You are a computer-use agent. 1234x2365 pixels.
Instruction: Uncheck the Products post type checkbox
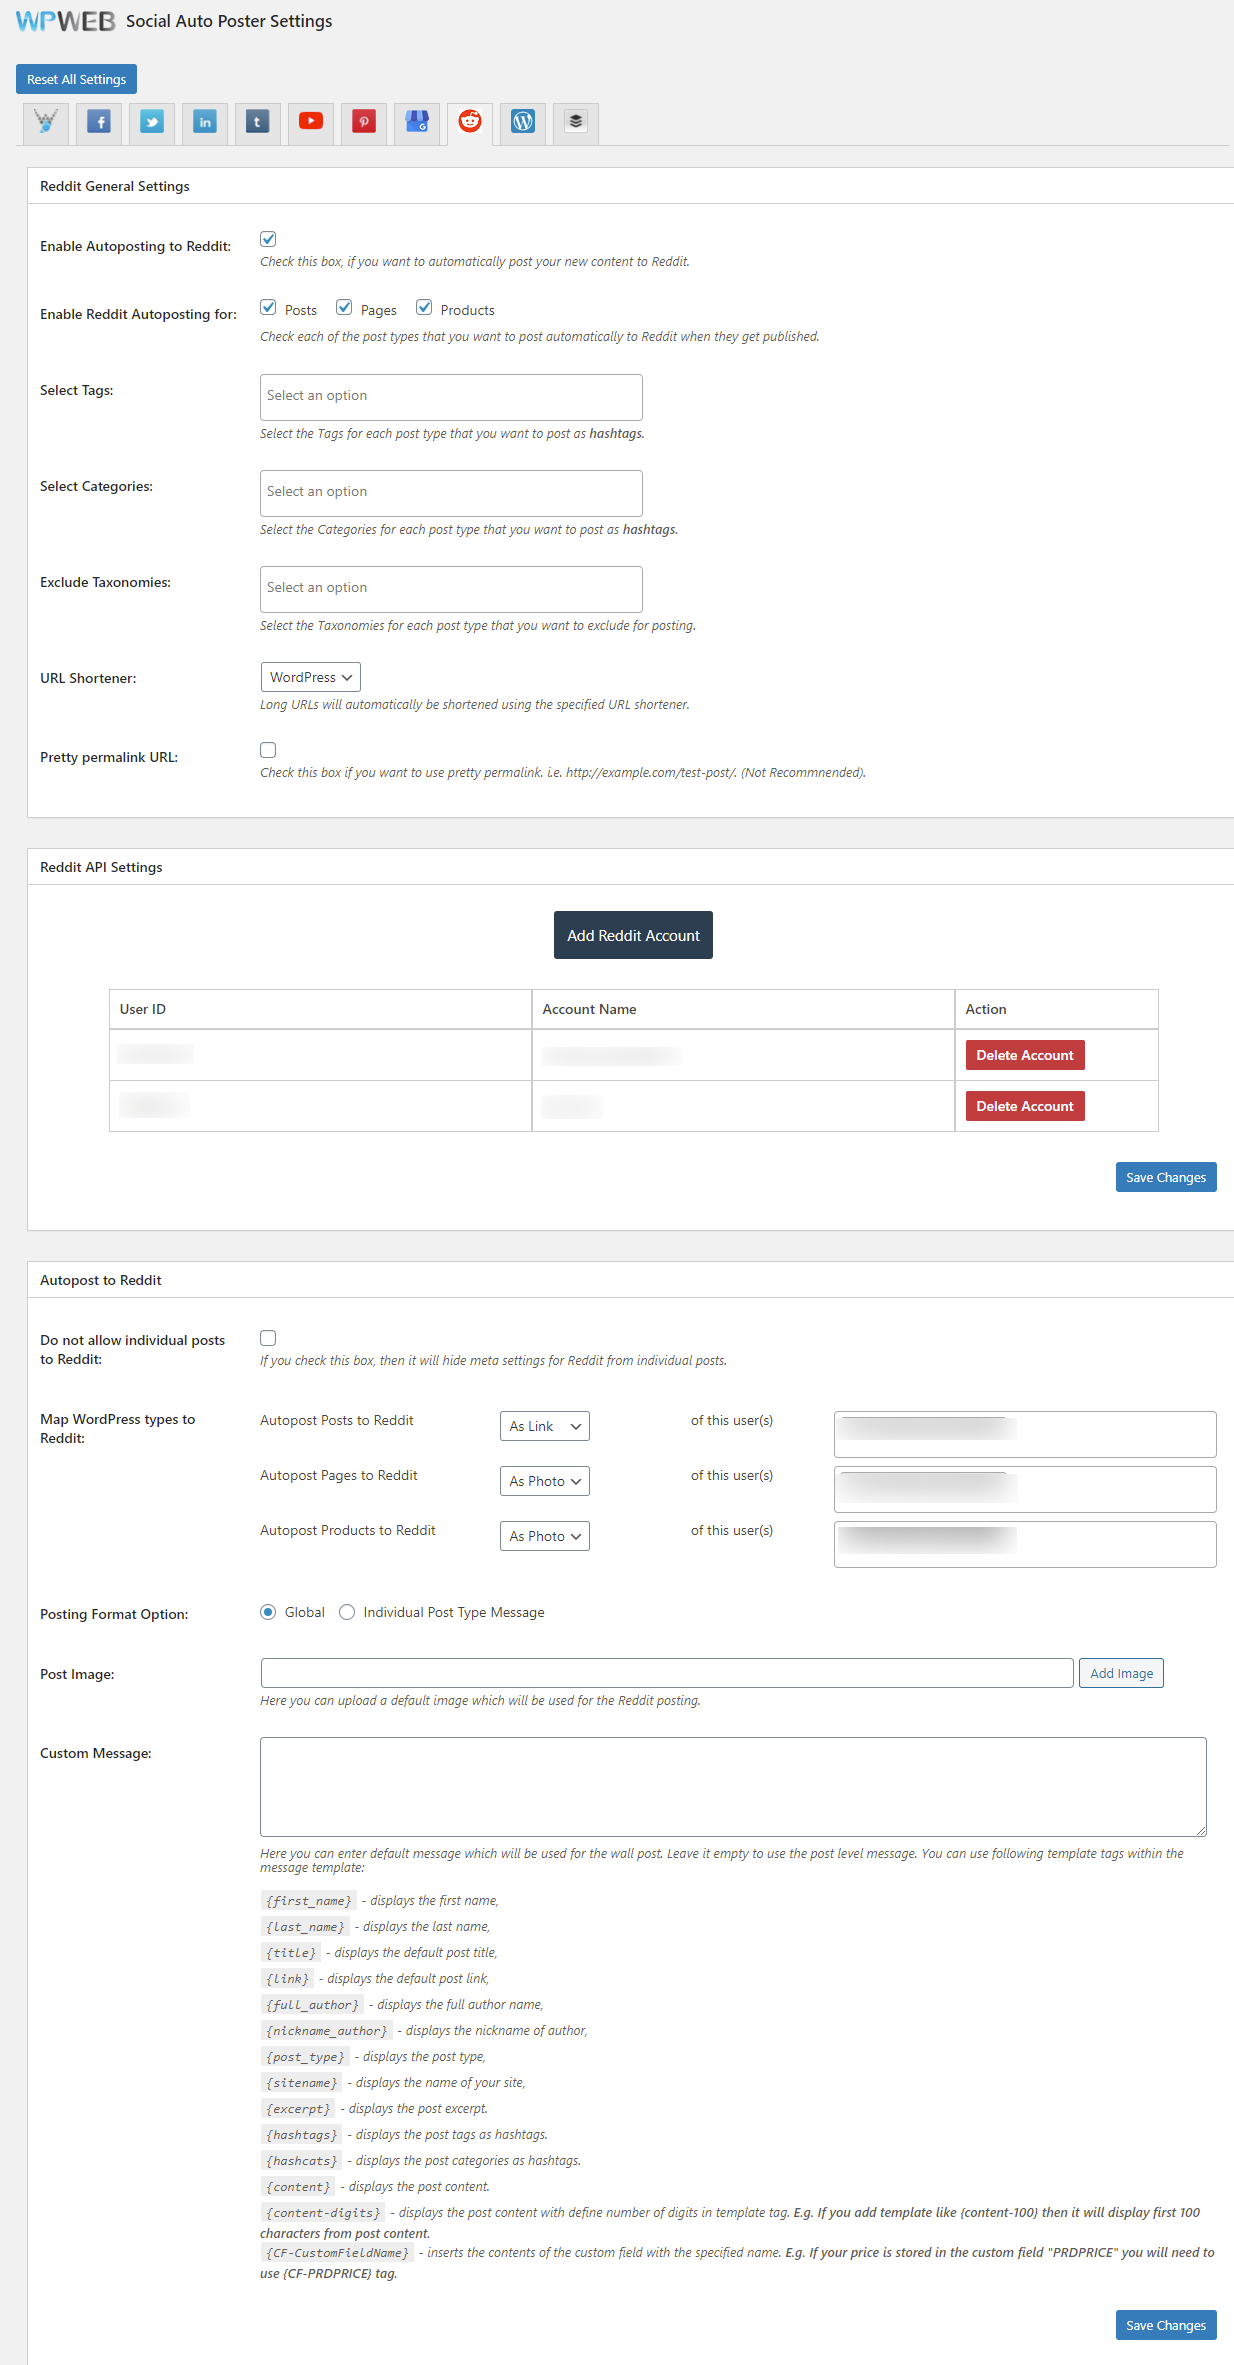click(x=424, y=307)
